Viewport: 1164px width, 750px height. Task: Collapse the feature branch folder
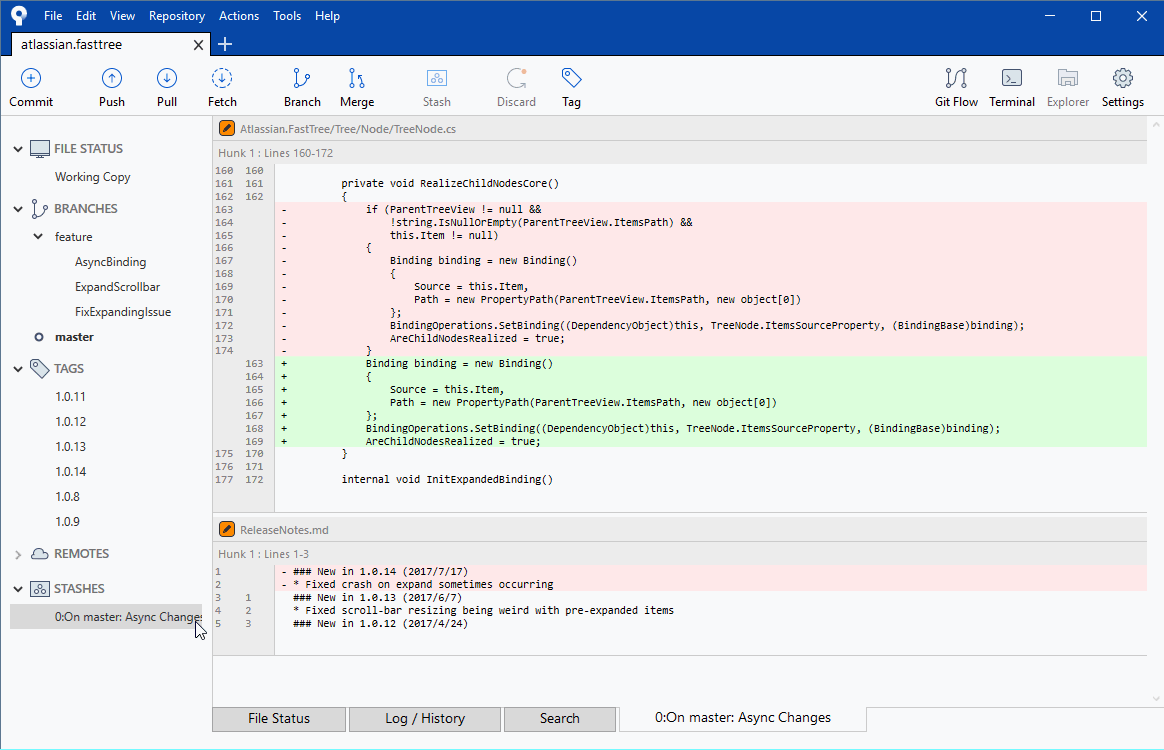pyautogui.click(x=39, y=237)
